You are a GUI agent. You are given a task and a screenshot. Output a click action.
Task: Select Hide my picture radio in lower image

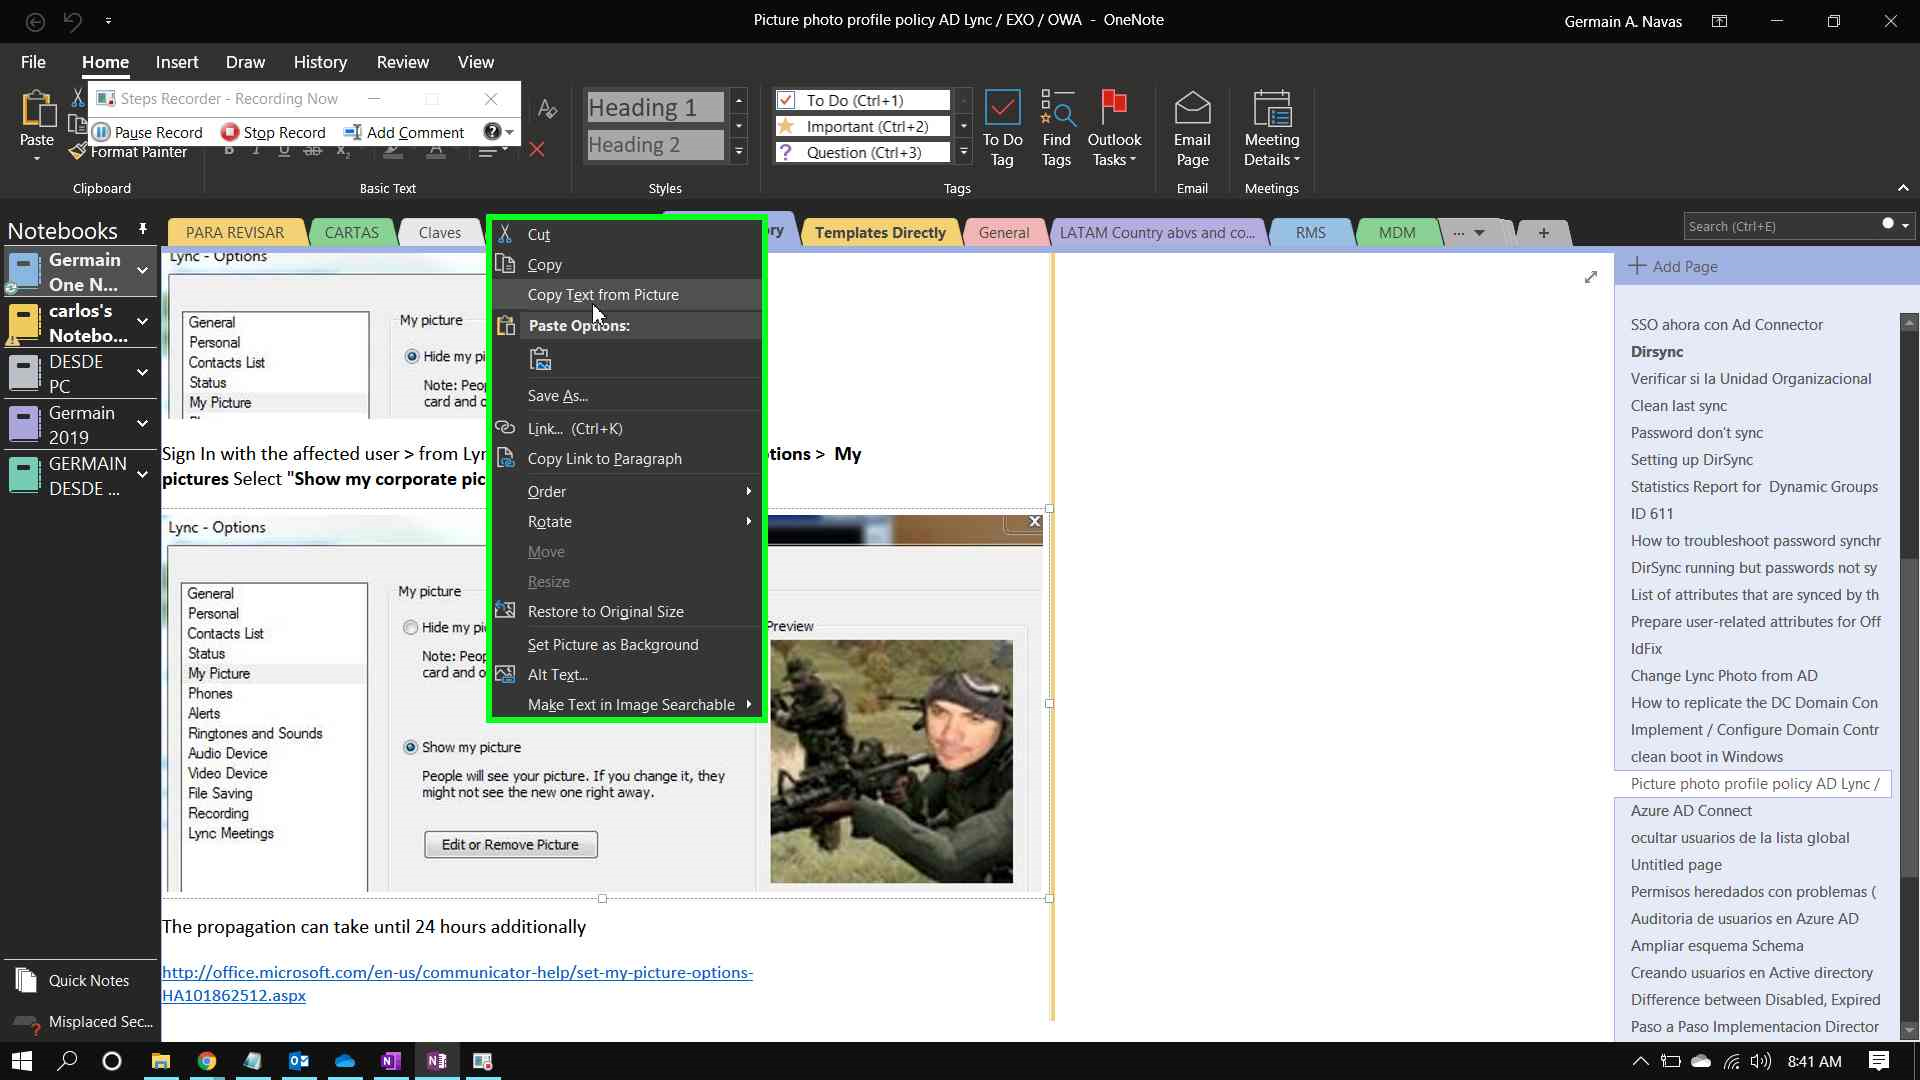coord(410,627)
